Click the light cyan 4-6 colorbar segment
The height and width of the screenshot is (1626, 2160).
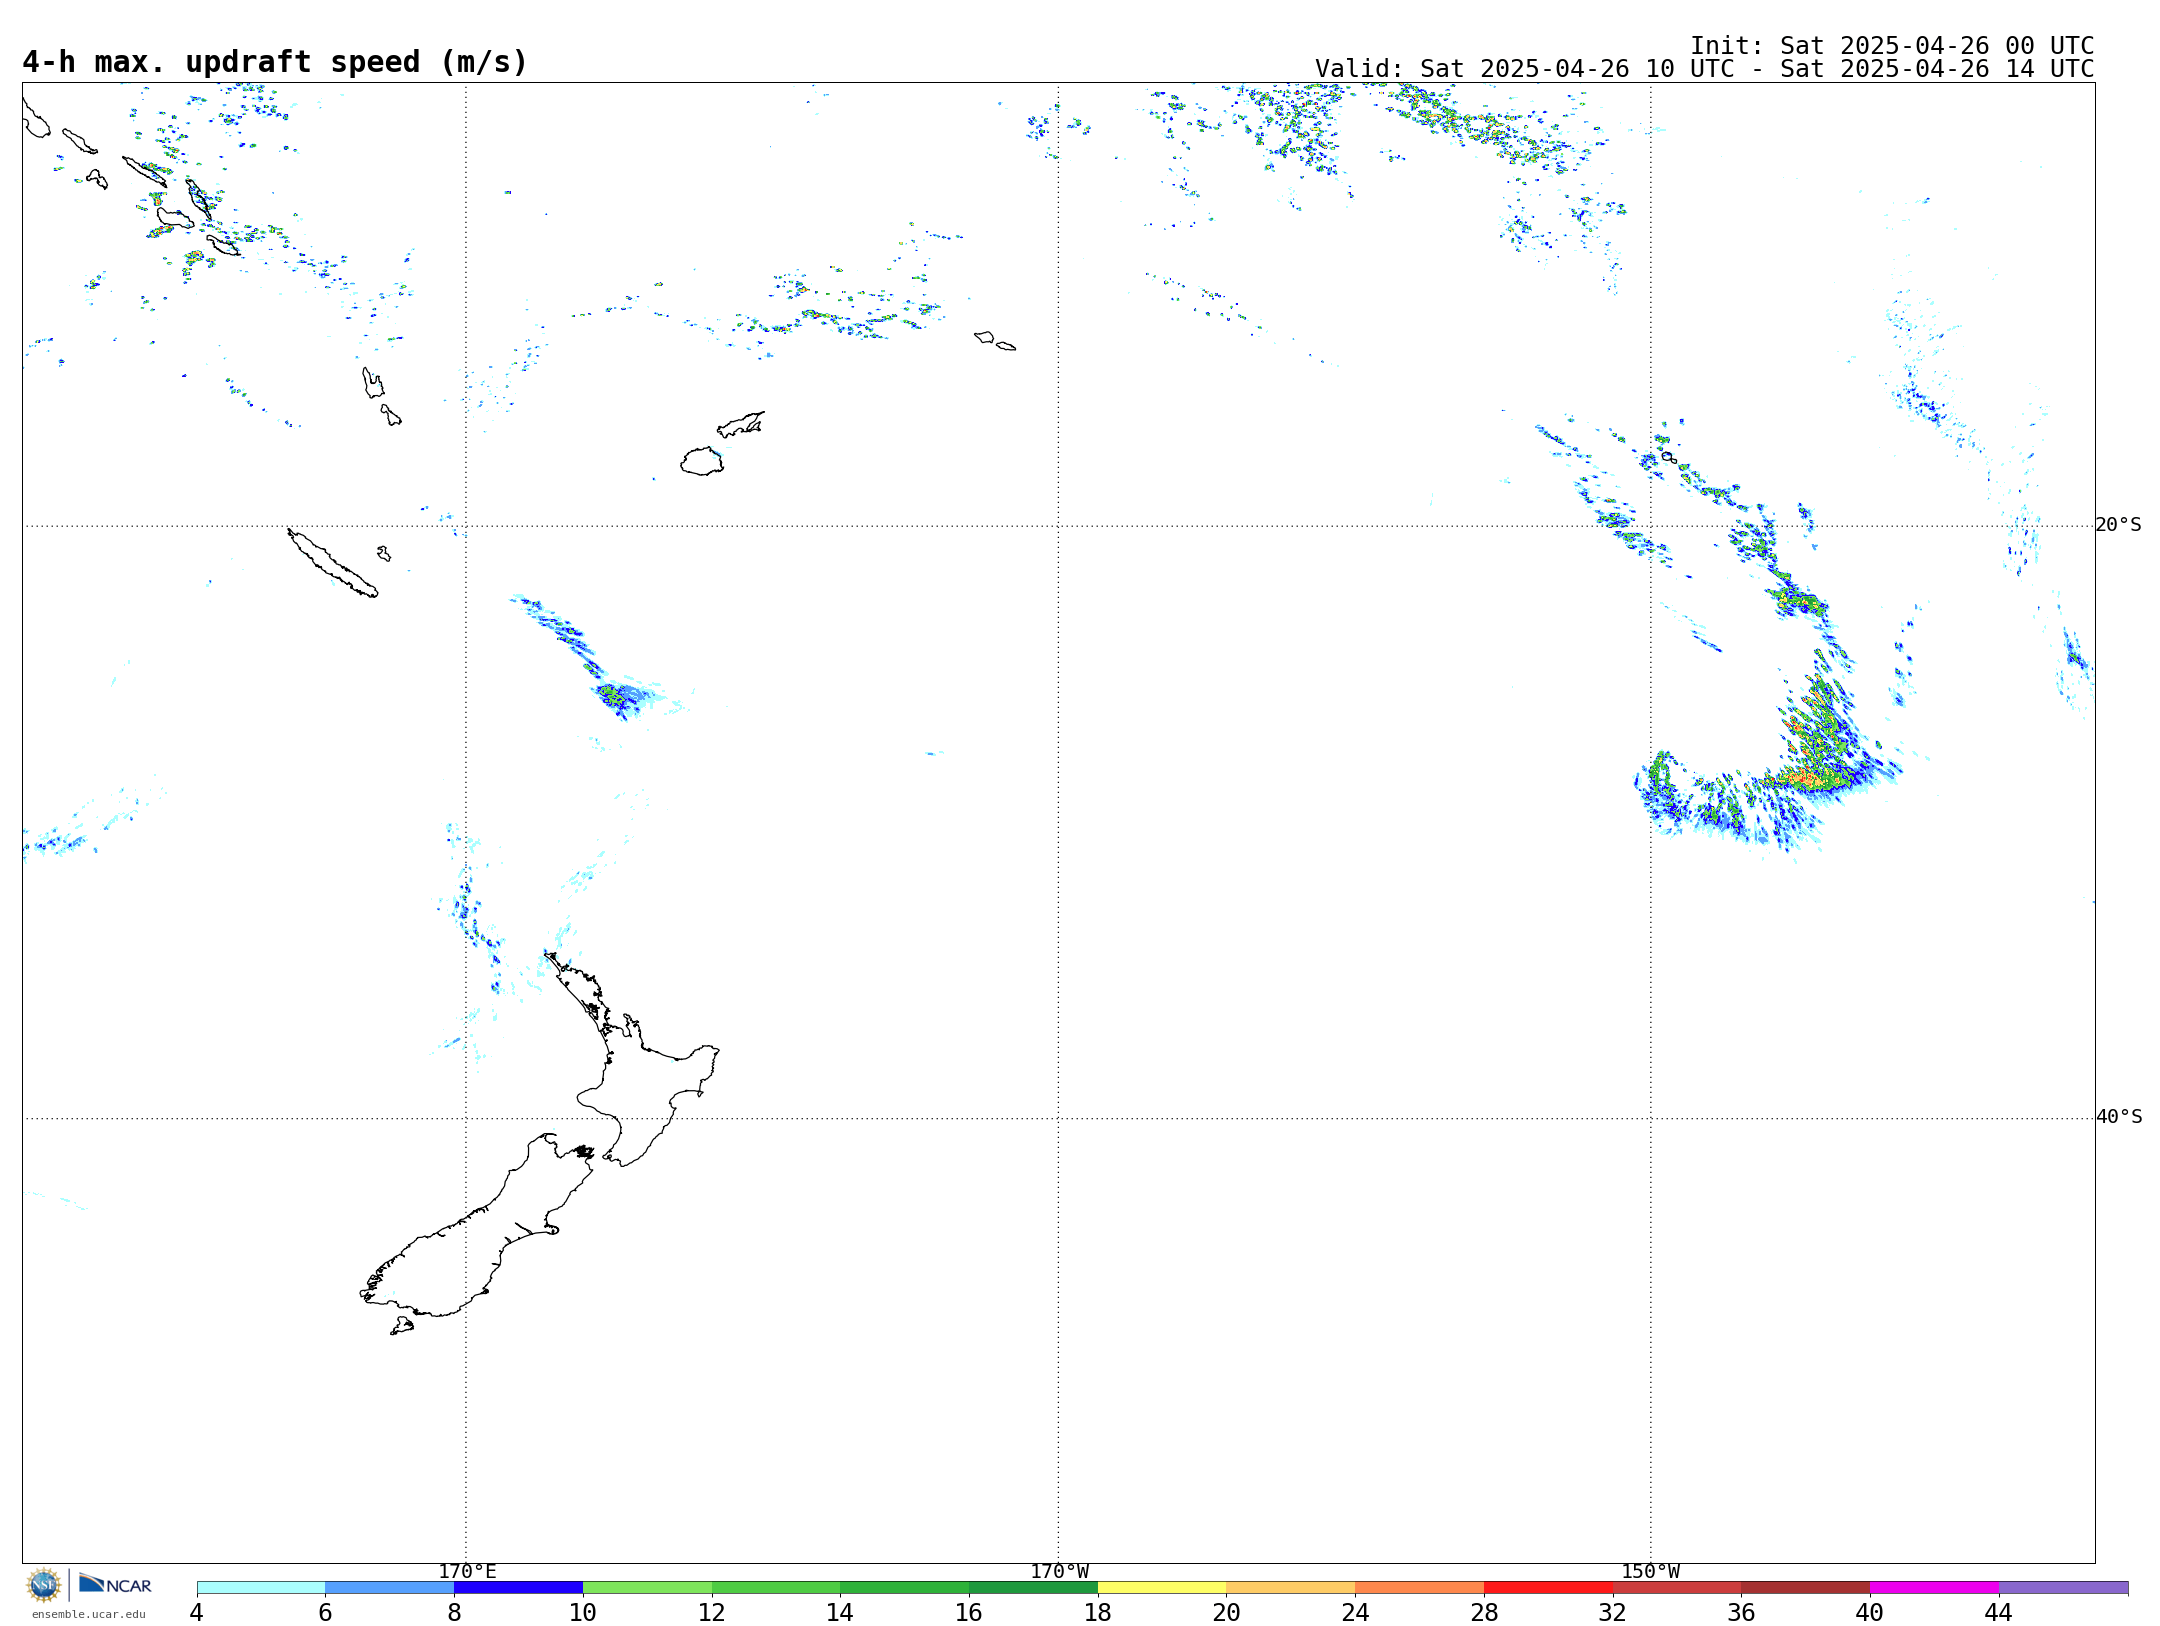[x=260, y=1588]
